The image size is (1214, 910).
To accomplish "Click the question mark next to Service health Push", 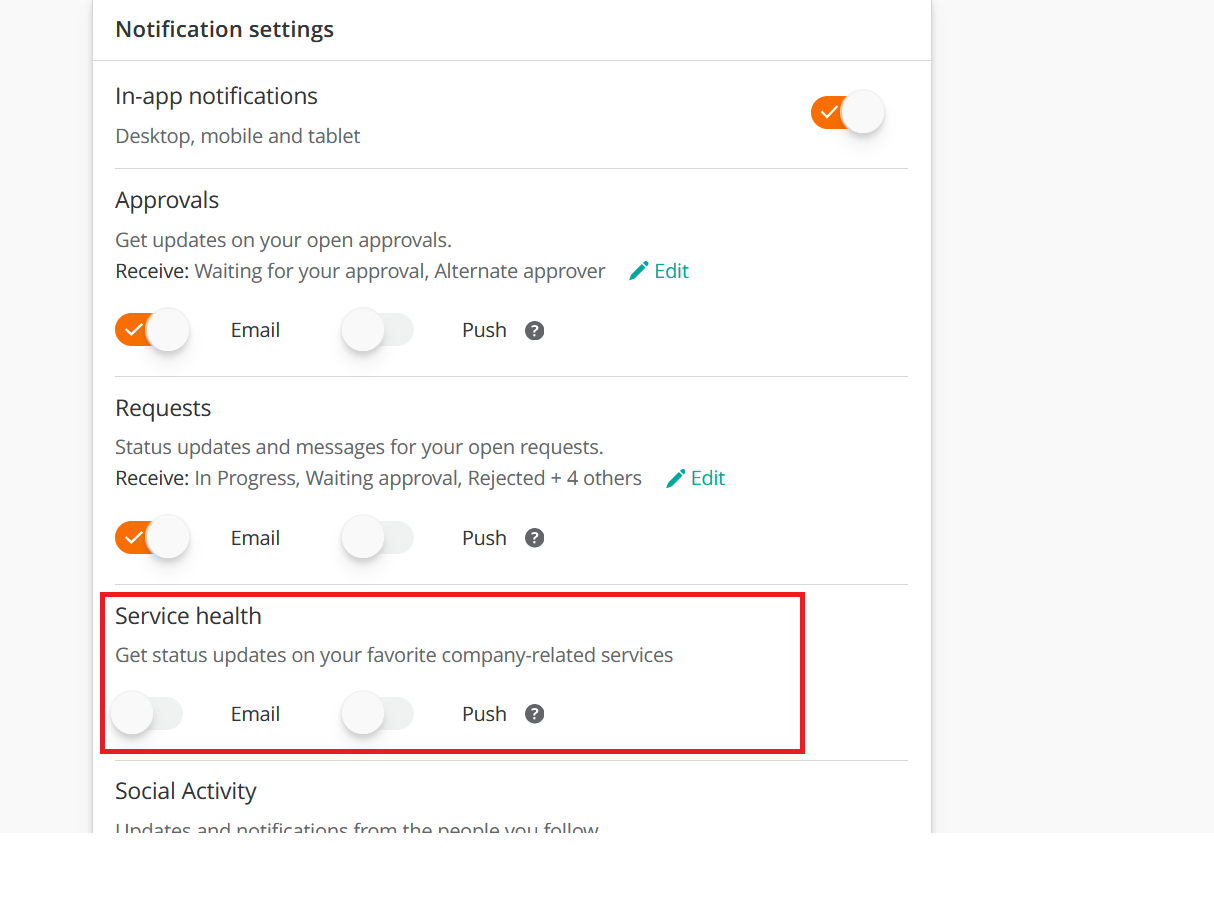I will click(534, 714).
